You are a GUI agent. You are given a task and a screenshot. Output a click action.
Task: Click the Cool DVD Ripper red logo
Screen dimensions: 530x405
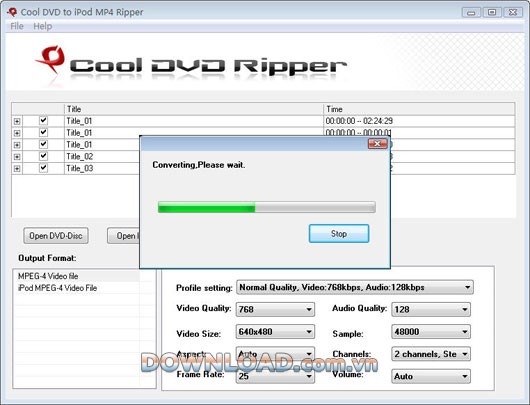[51, 60]
